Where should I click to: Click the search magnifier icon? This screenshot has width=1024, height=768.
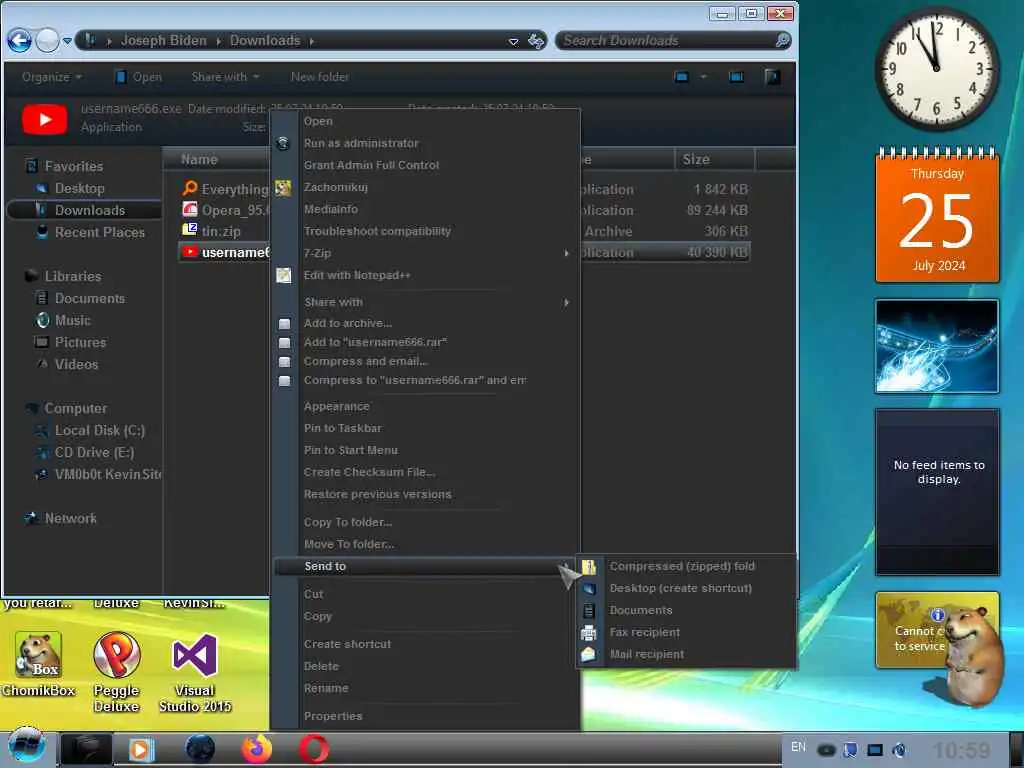click(782, 40)
